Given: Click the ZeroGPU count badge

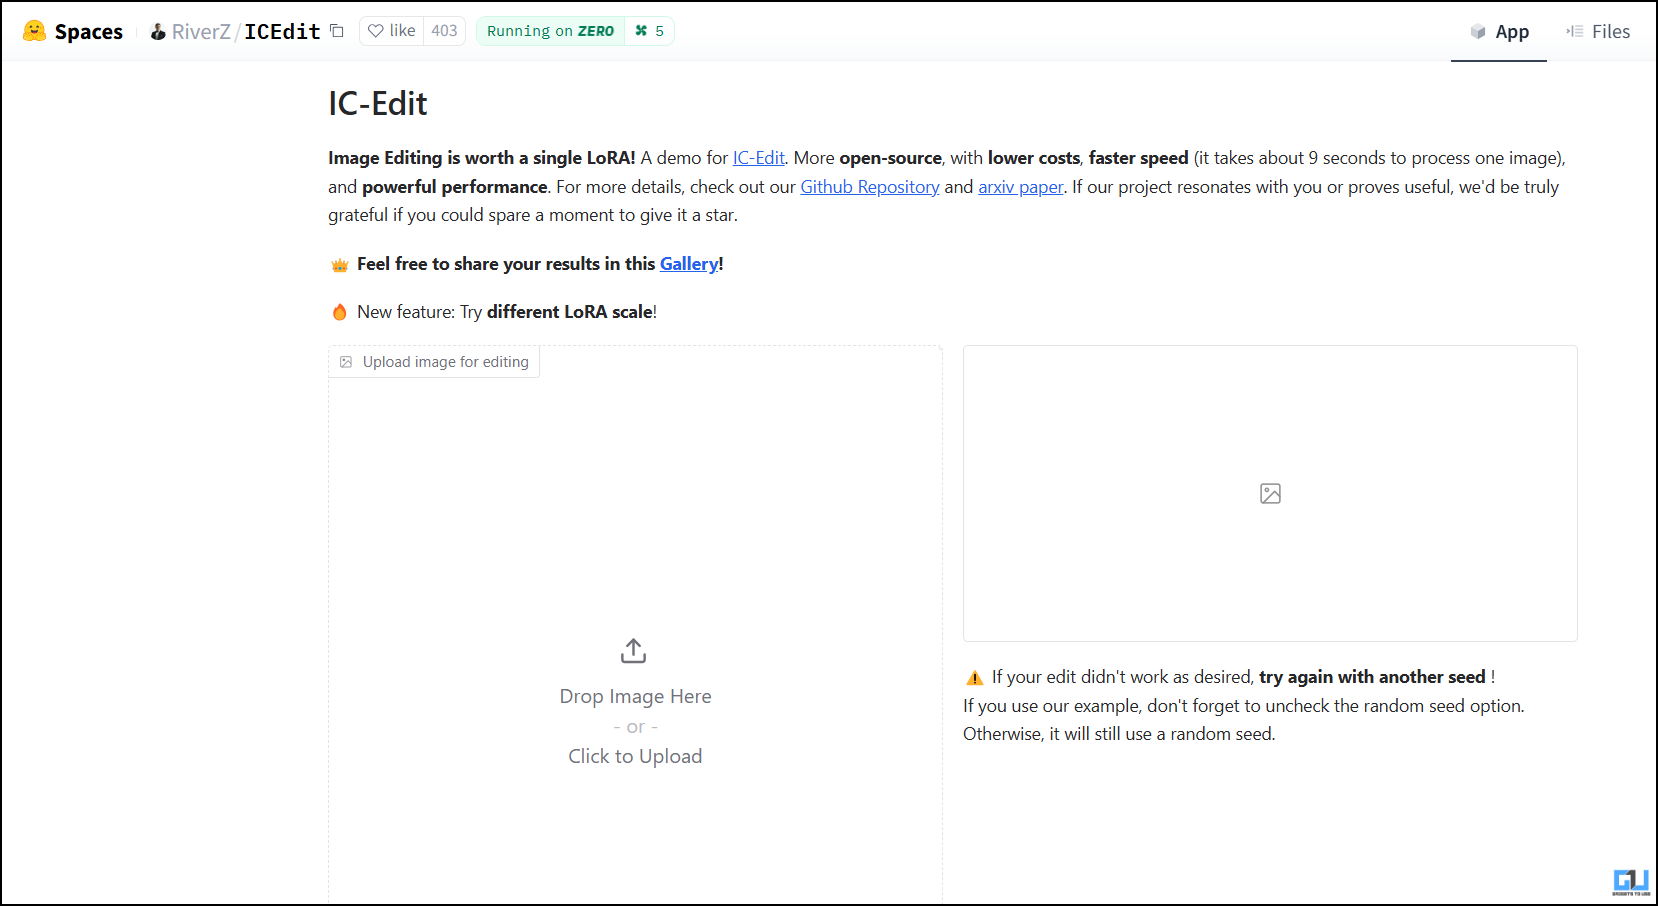Looking at the screenshot, I should pos(650,31).
